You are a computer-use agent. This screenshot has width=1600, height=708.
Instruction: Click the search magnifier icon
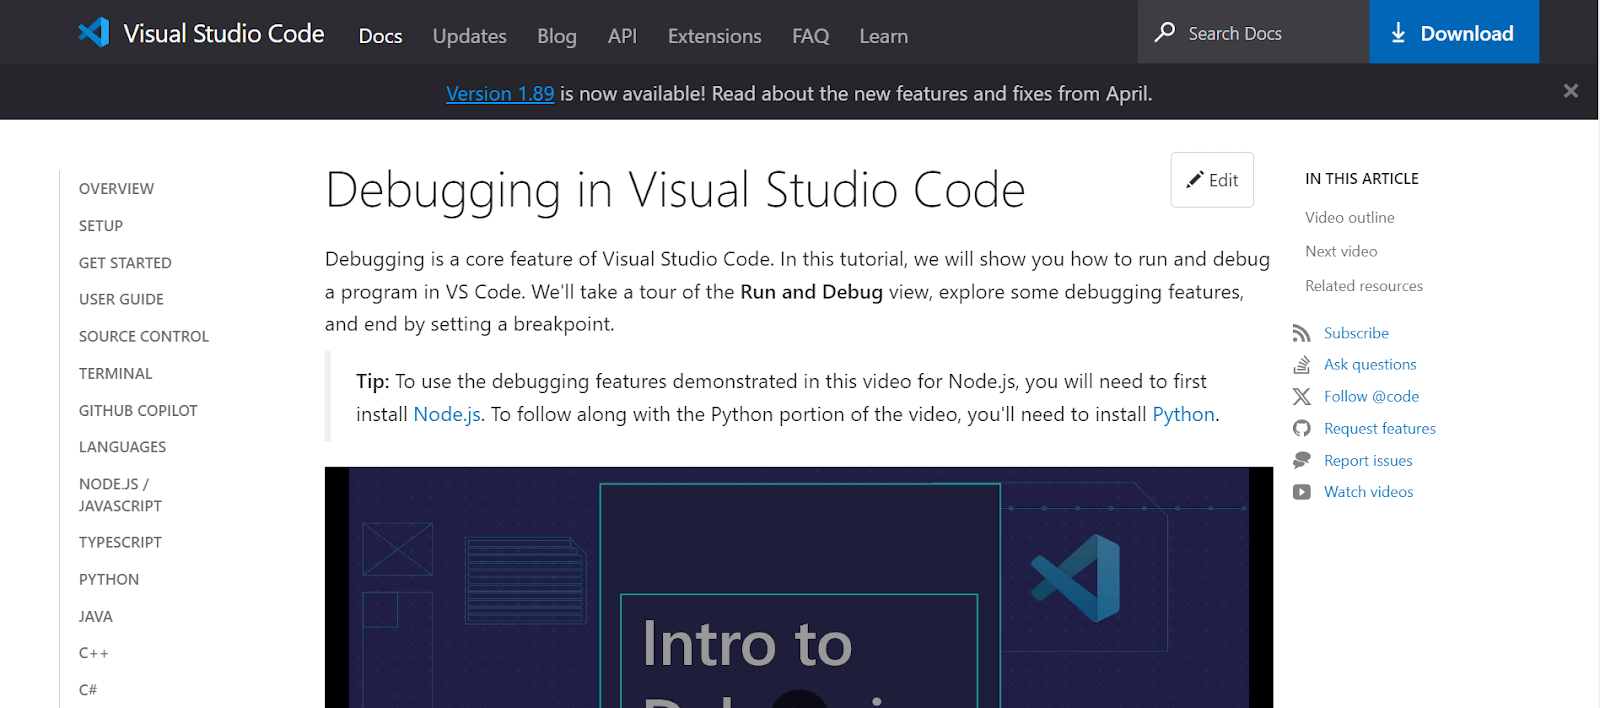[x=1165, y=33]
